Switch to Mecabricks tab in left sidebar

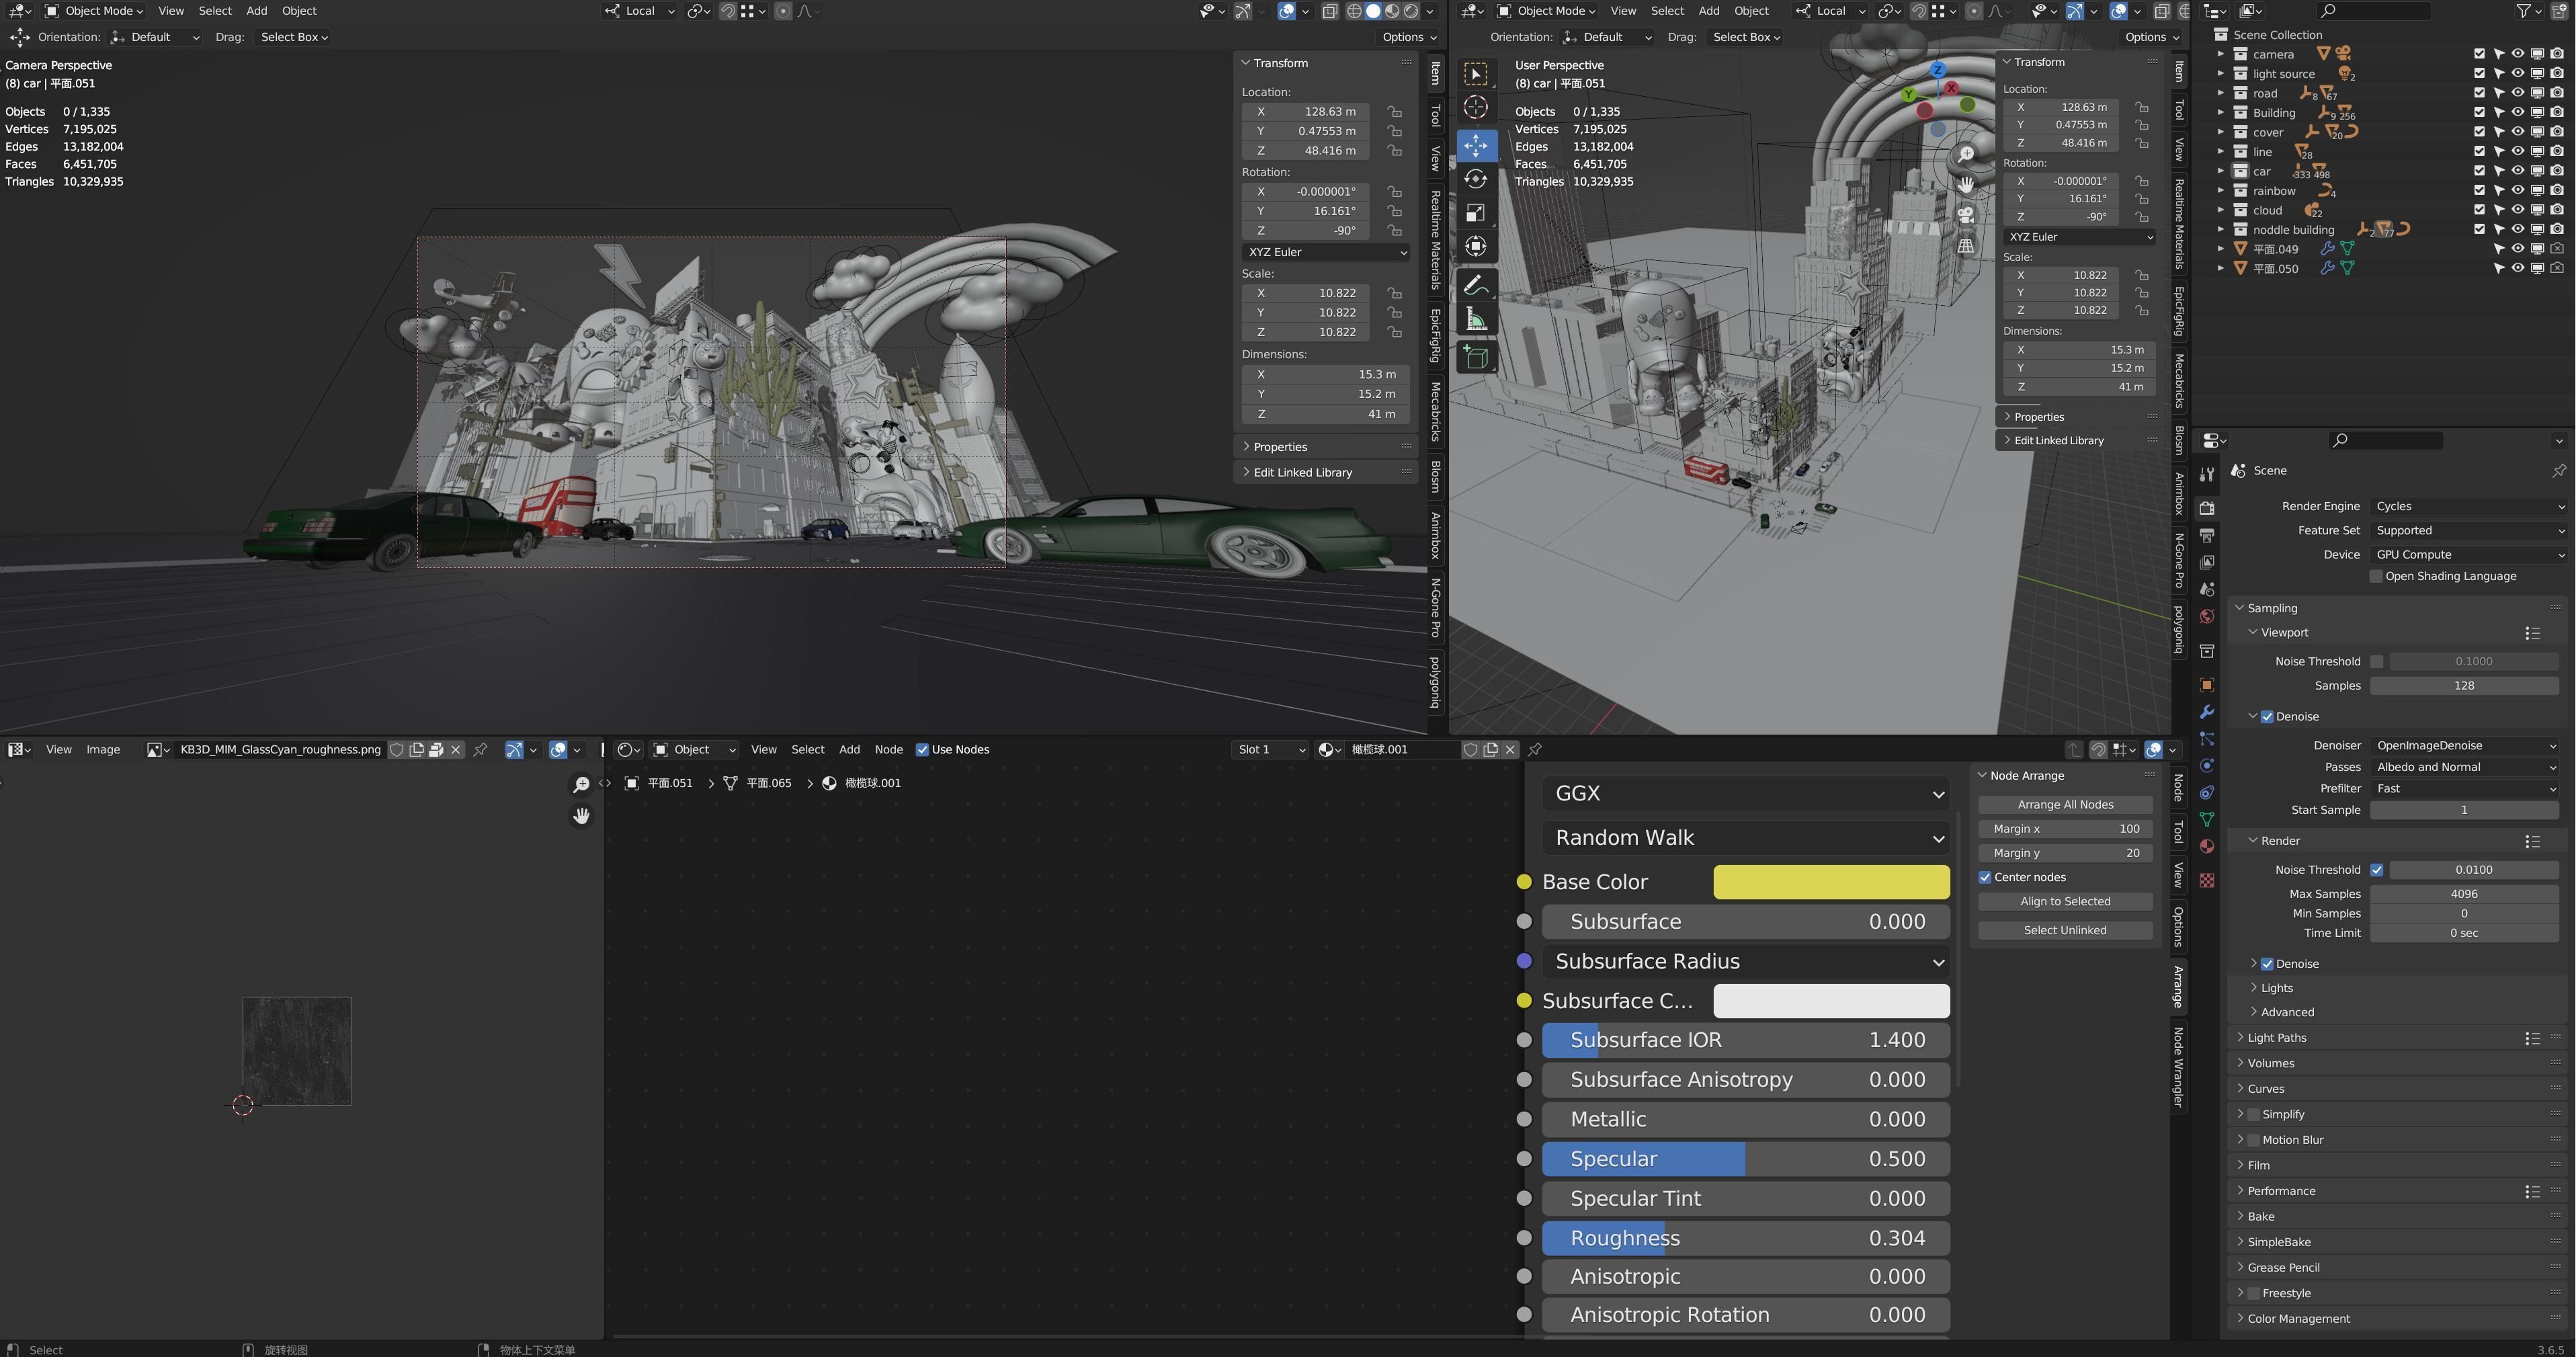[1435, 412]
